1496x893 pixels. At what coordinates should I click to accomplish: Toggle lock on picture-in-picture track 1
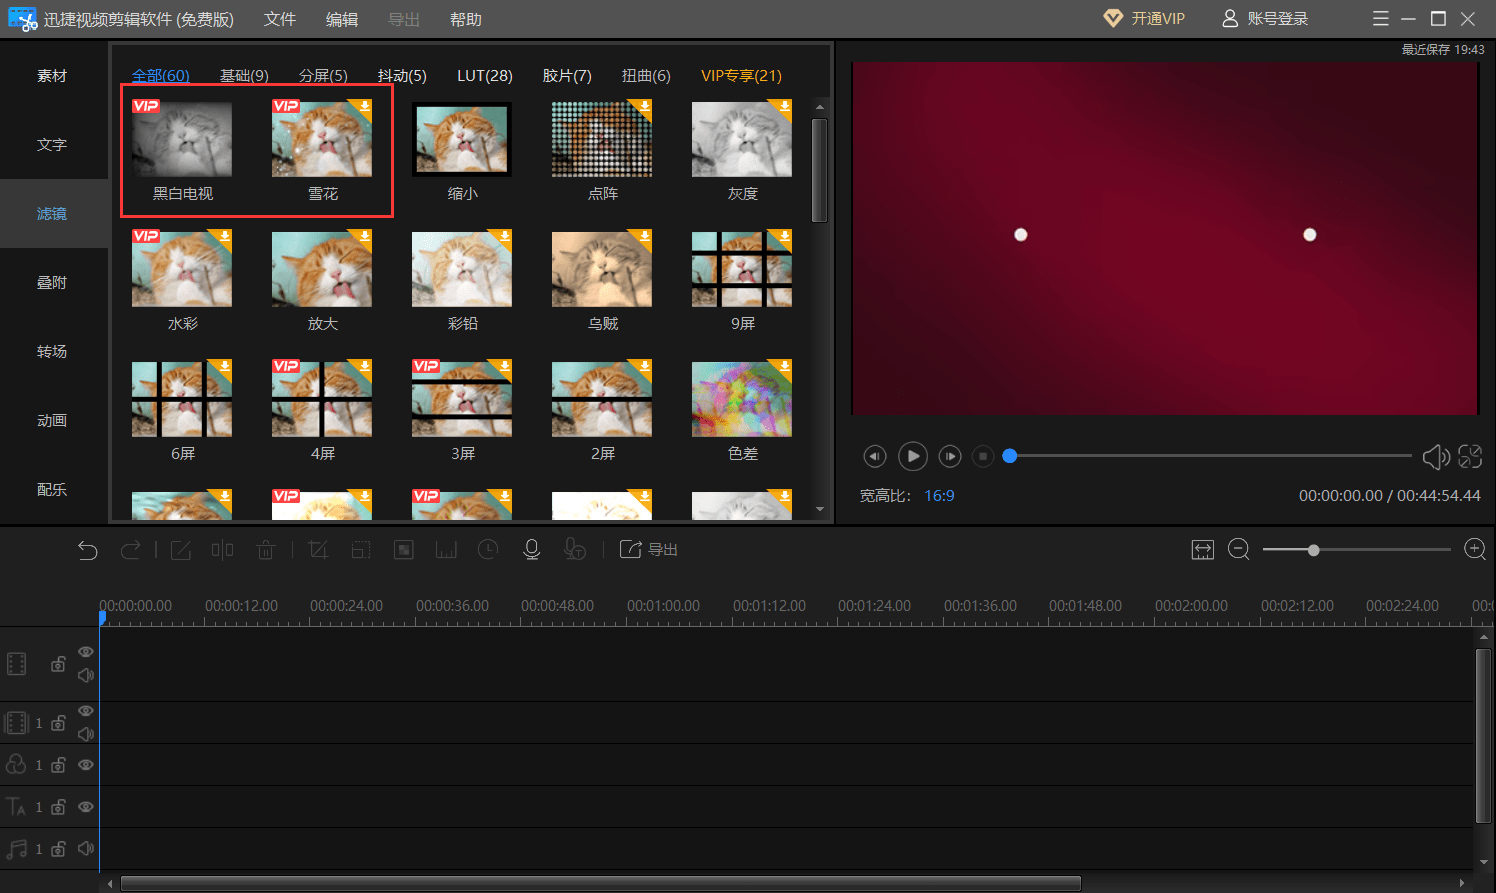point(59,723)
